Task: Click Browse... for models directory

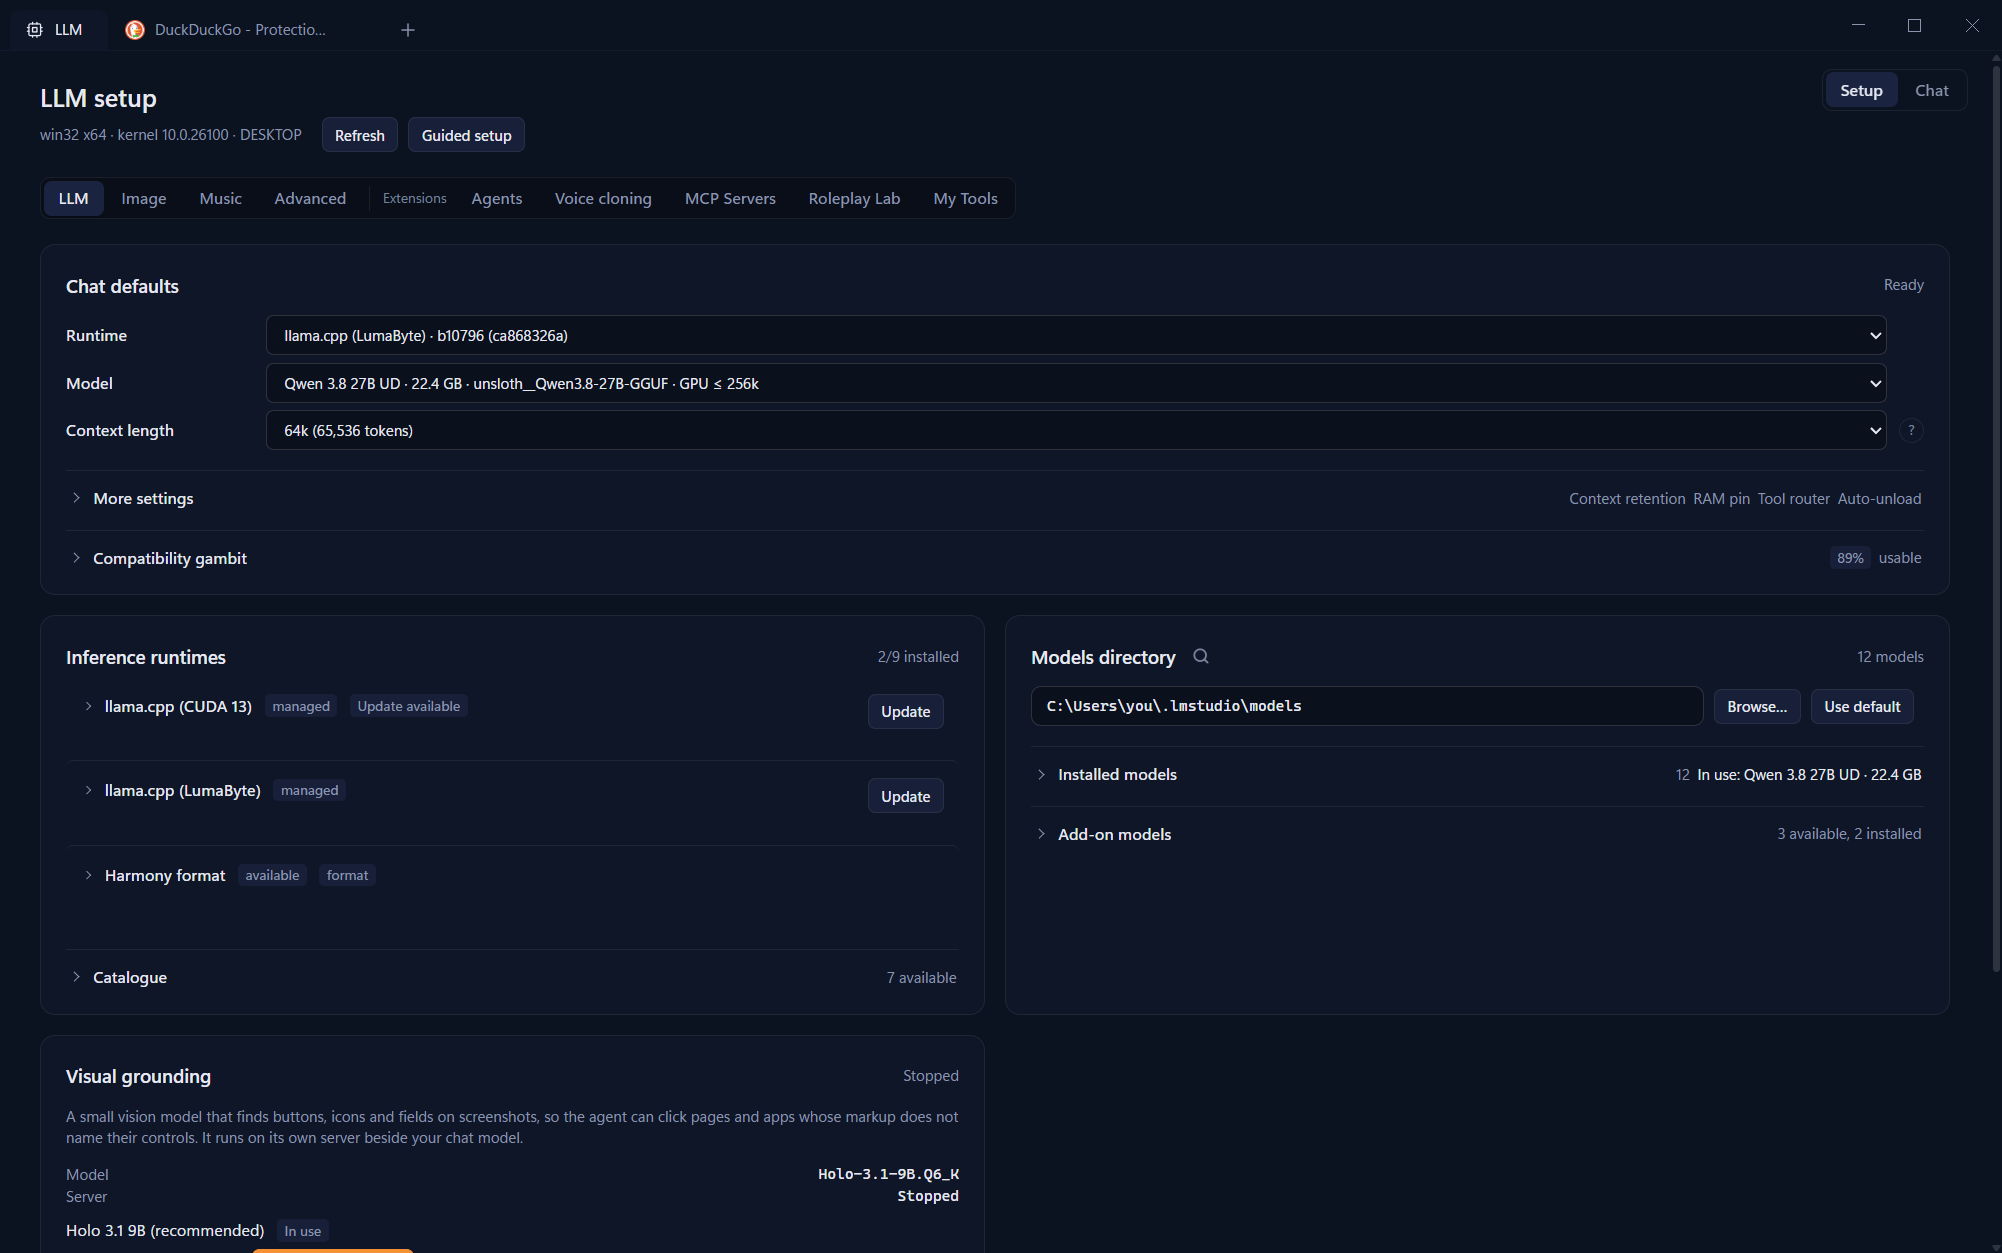Action: pyautogui.click(x=1757, y=707)
